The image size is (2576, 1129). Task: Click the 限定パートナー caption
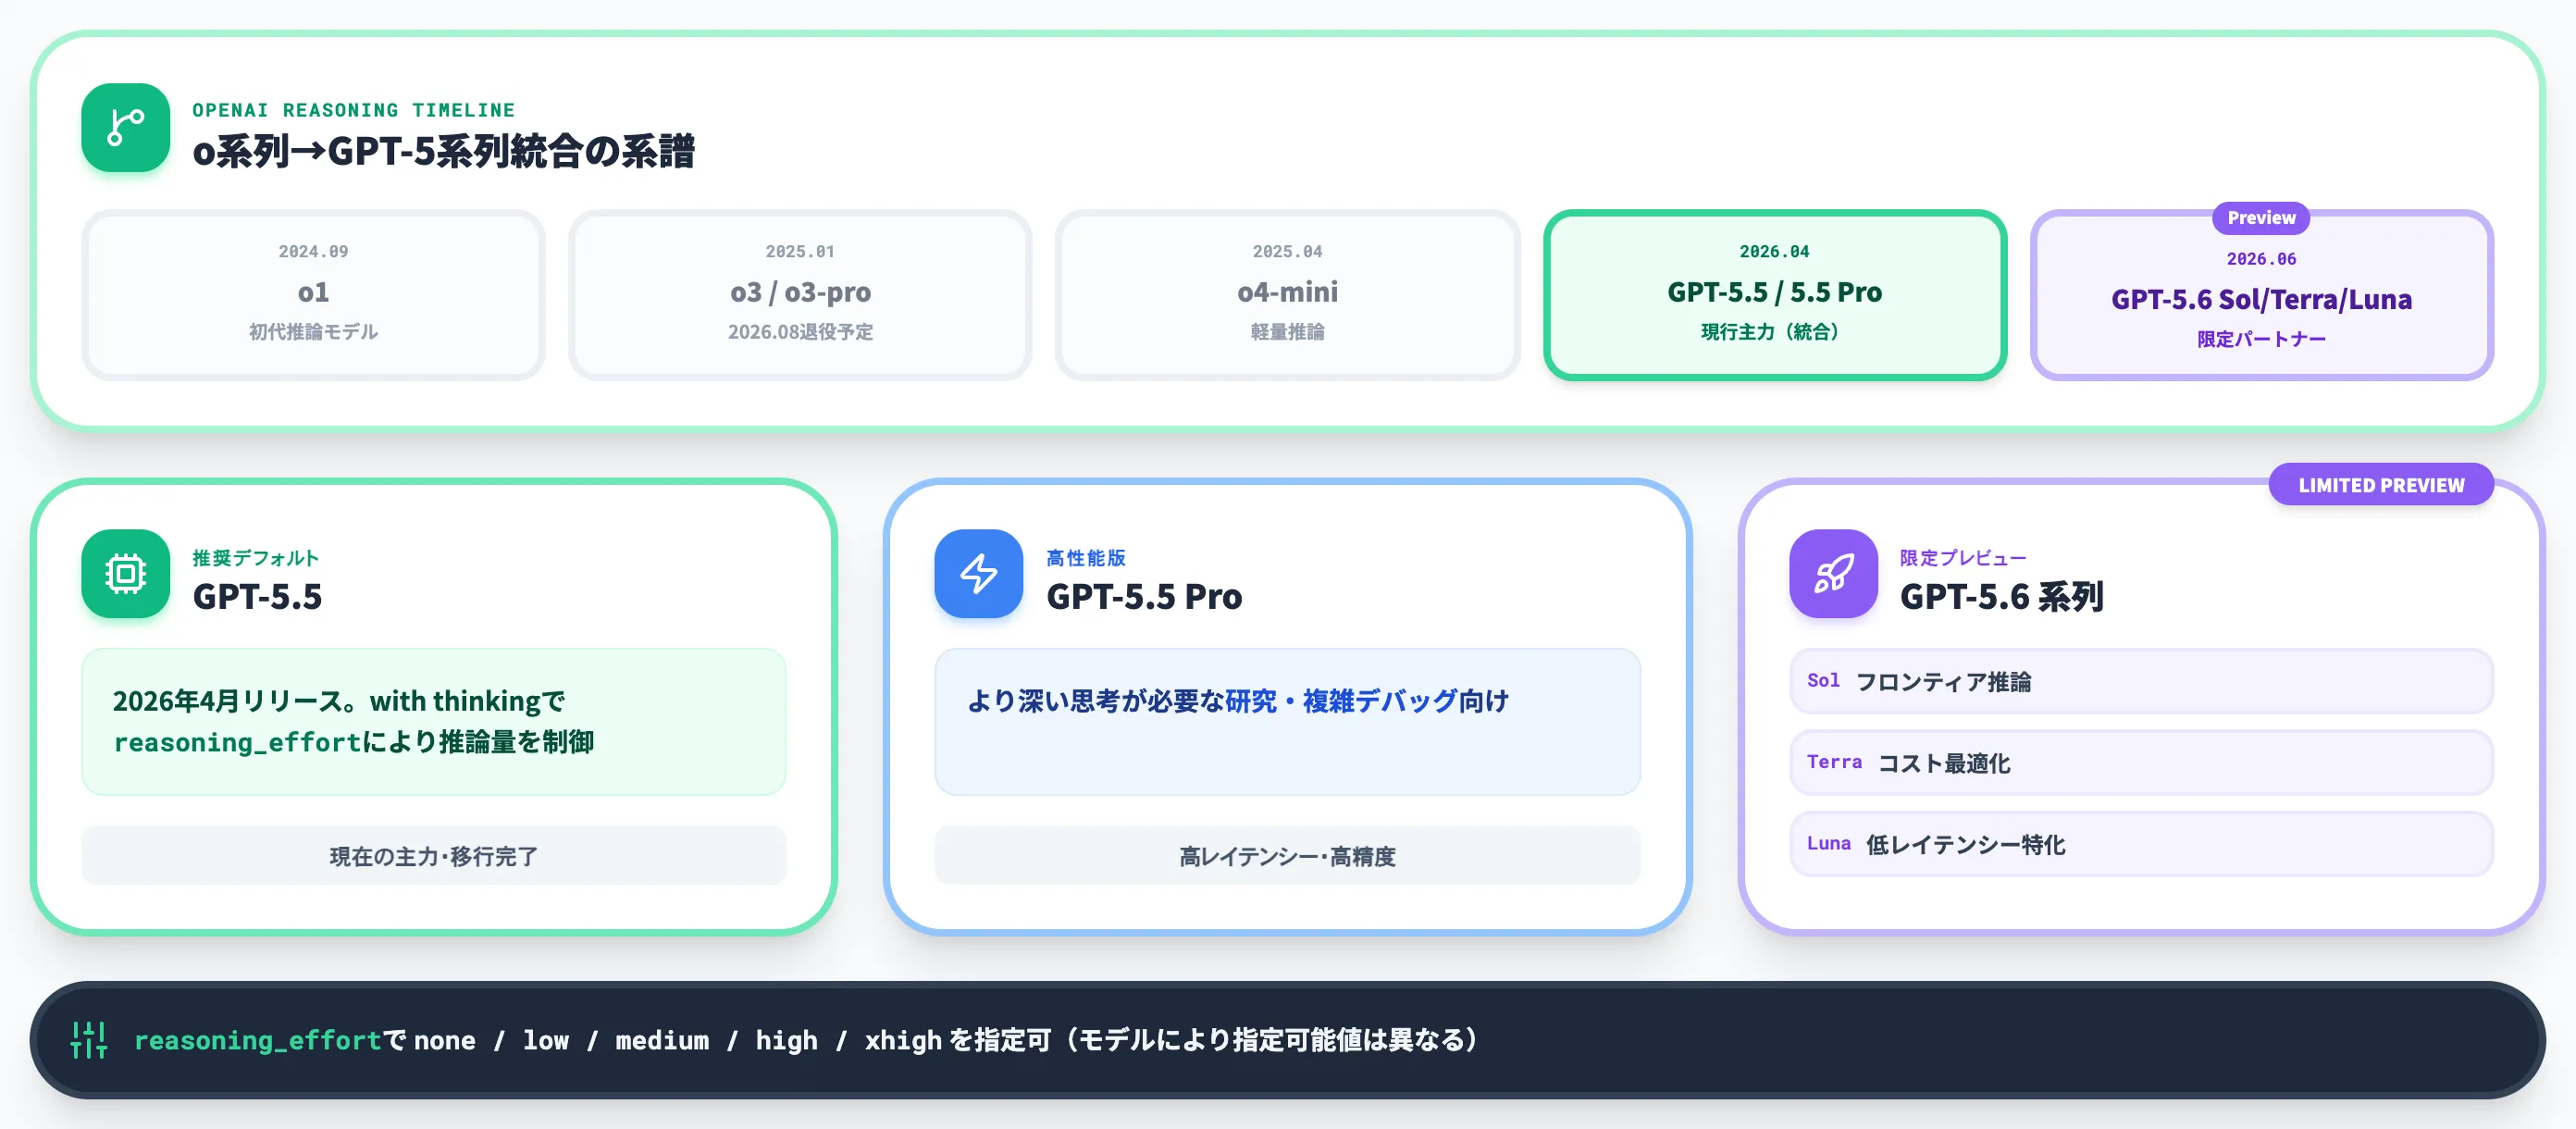(x=2261, y=339)
